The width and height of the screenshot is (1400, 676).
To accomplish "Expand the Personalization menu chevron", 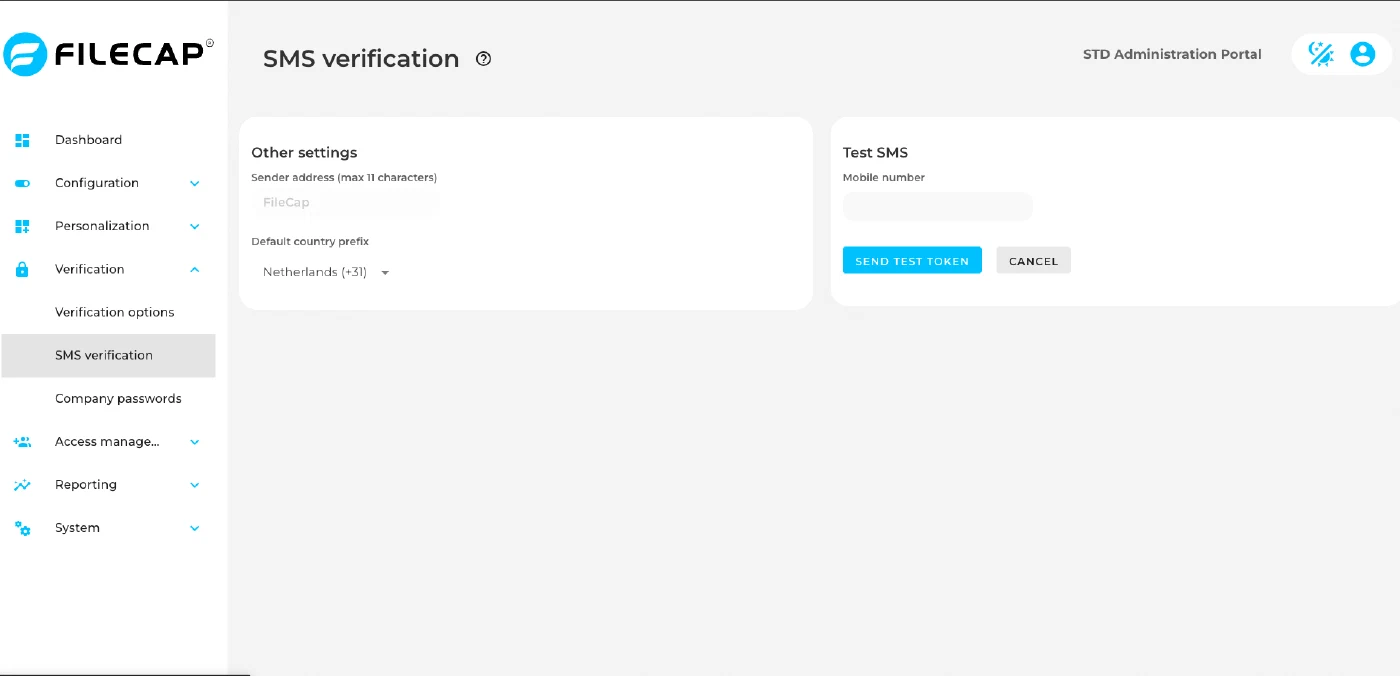I will (x=195, y=226).
